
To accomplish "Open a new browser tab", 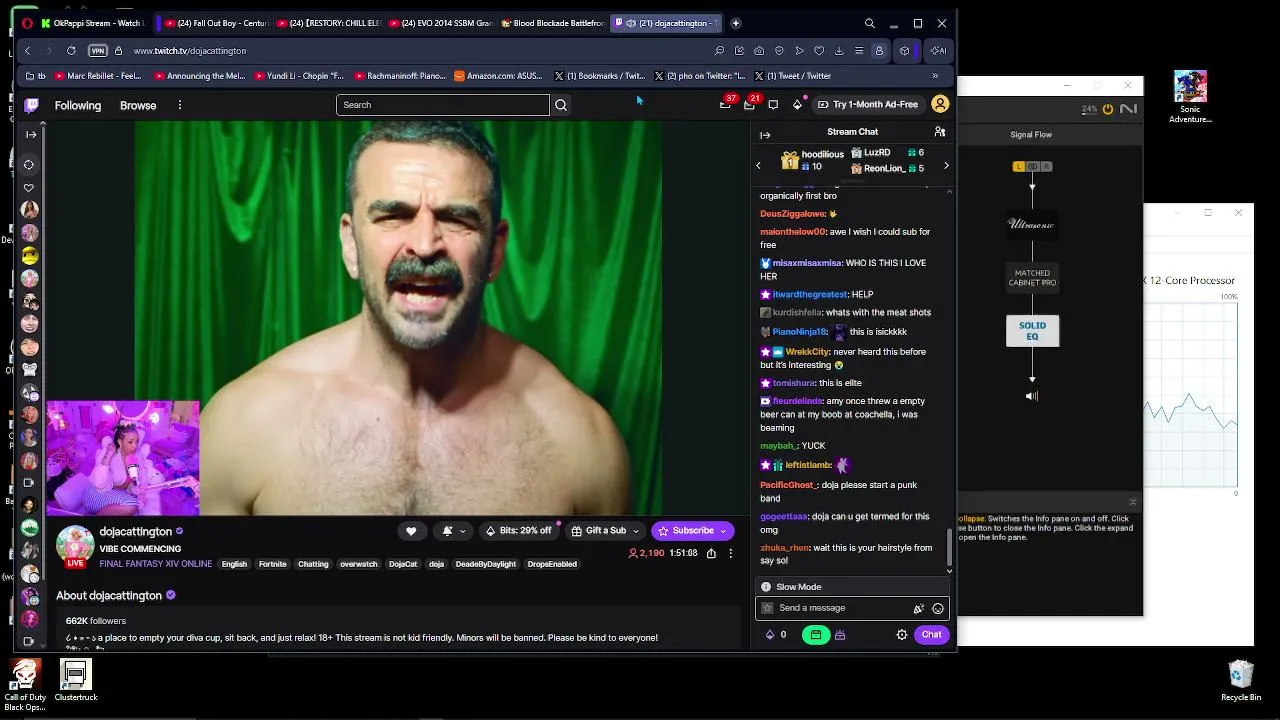I will tap(736, 23).
